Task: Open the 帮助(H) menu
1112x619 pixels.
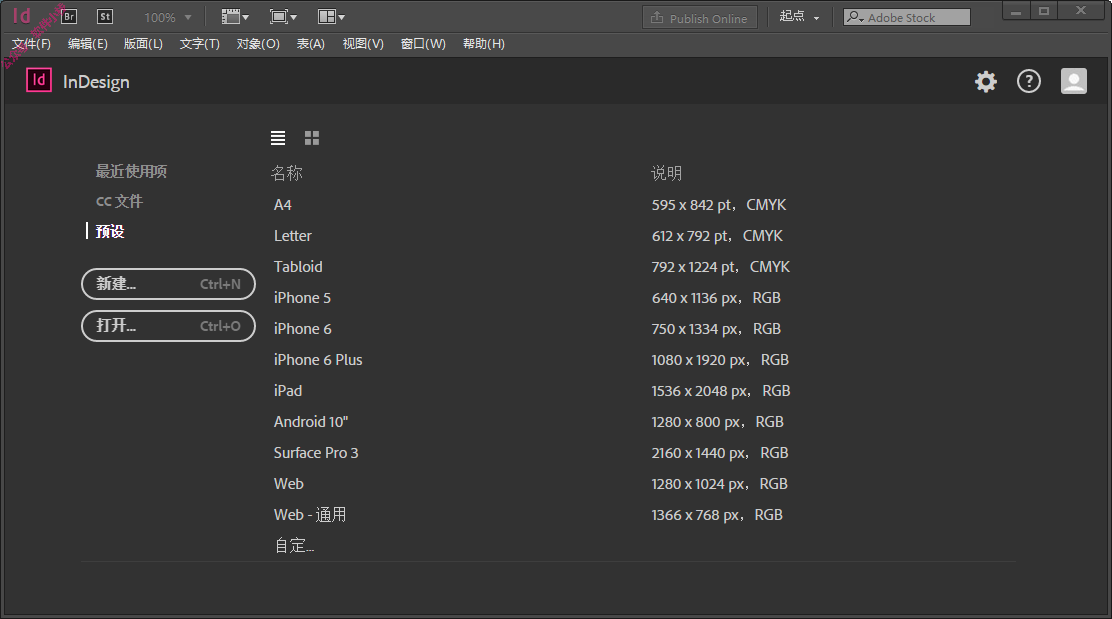Action: 484,44
